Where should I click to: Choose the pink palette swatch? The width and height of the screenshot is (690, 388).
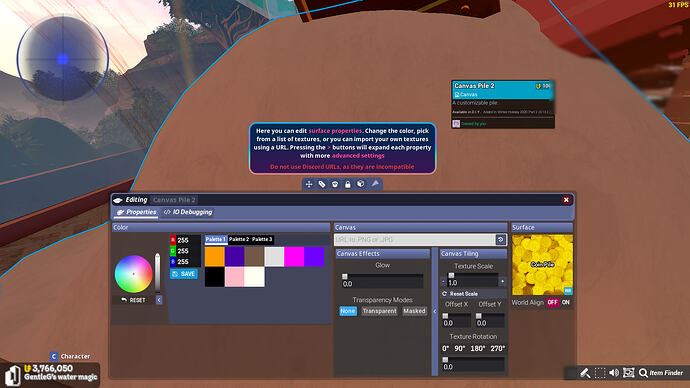pyautogui.click(x=235, y=277)
